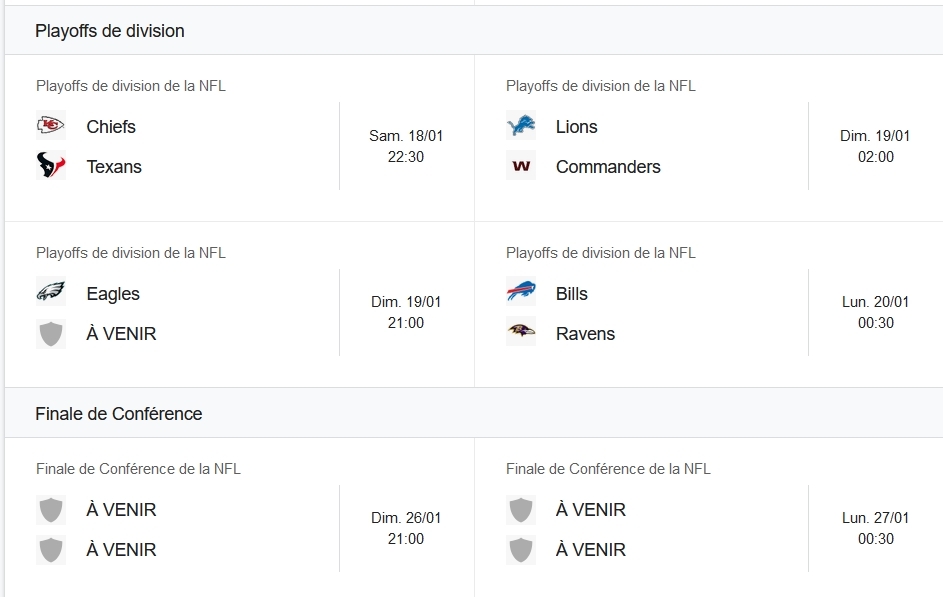Click the Bills team logo
Viewport: 943px width, 597px height.
pos(521,293)
